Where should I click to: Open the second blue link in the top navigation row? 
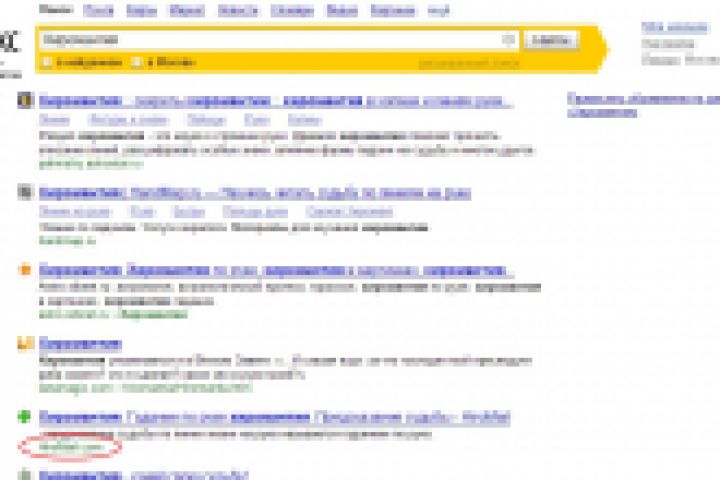tap(141, 11)
